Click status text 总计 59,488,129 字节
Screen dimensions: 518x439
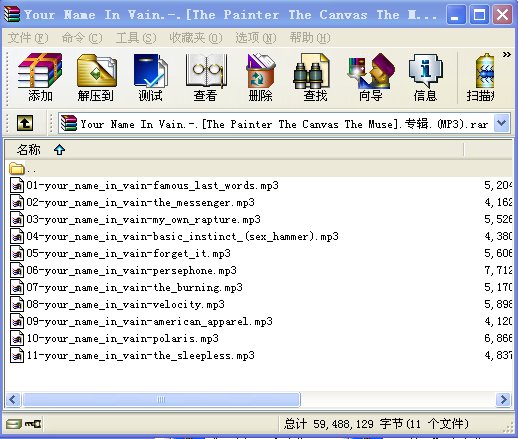[x=344, y=424]
